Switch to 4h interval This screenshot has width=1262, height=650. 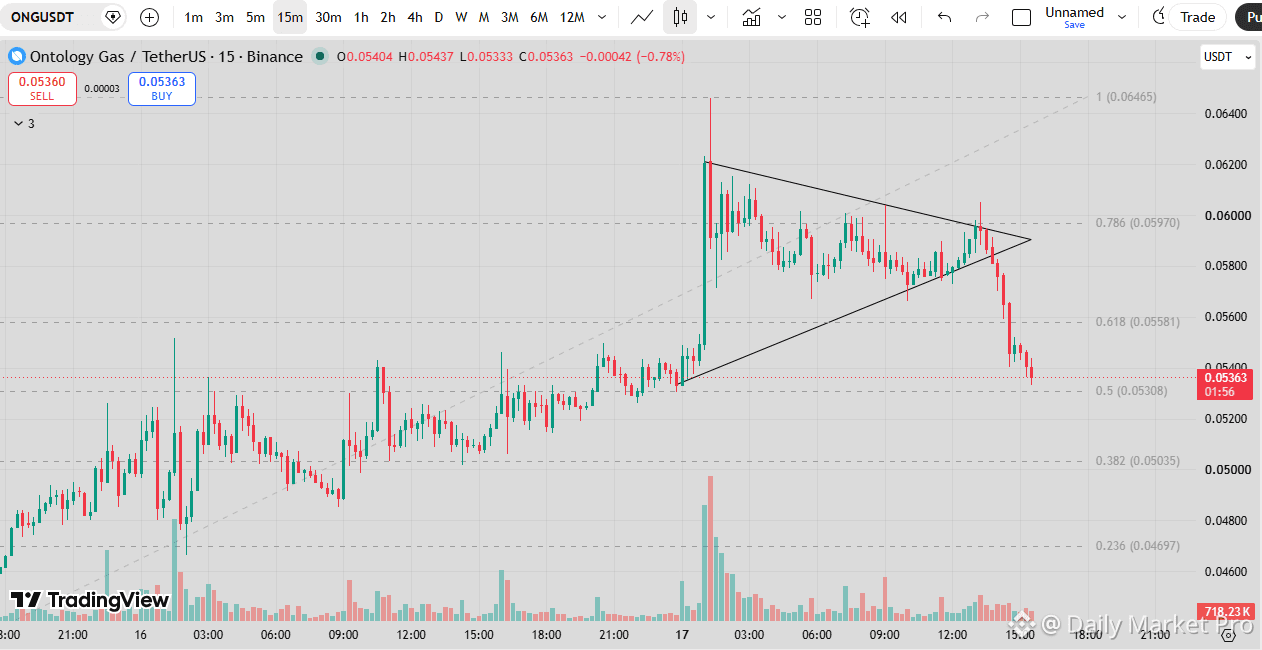point(415,17)
